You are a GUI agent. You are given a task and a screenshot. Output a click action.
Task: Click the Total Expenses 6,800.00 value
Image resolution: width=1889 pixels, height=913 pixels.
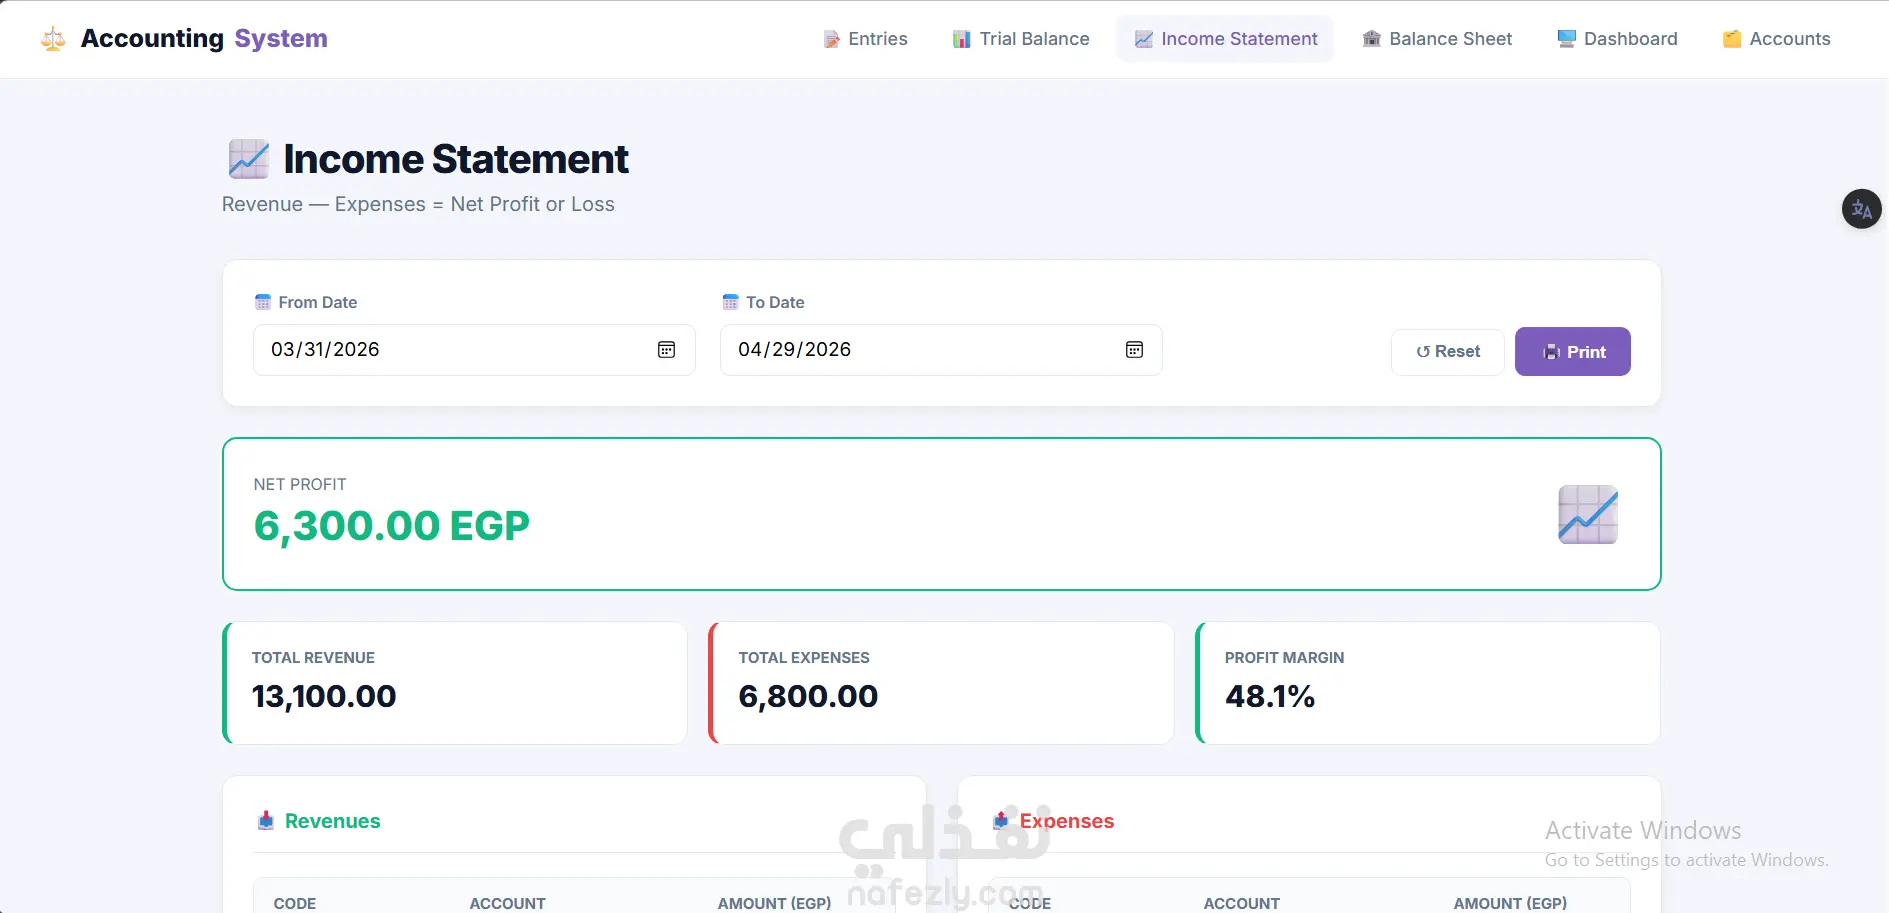[x=808, y=696]
